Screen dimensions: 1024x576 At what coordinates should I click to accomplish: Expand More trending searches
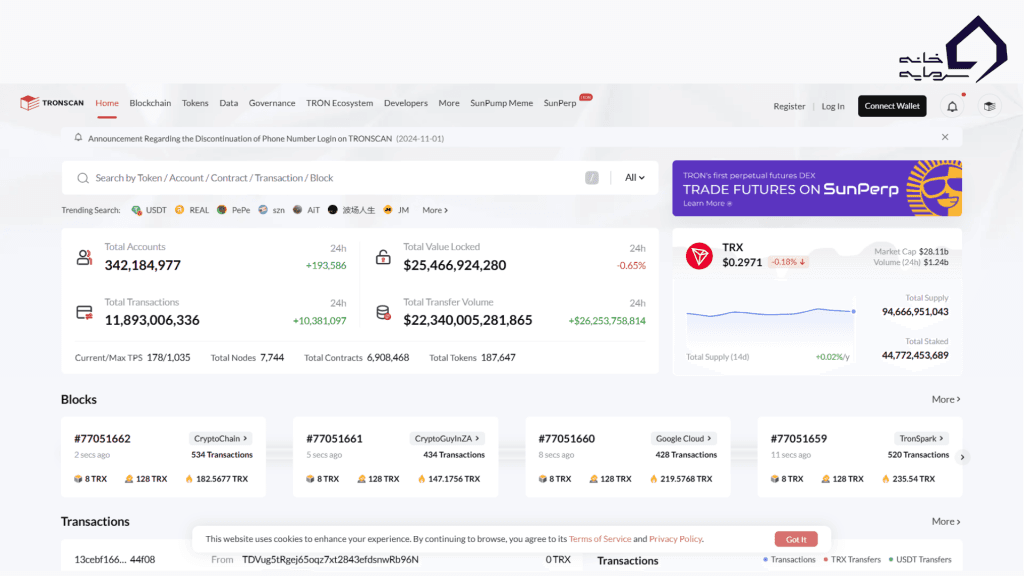[x=435, y=210]
